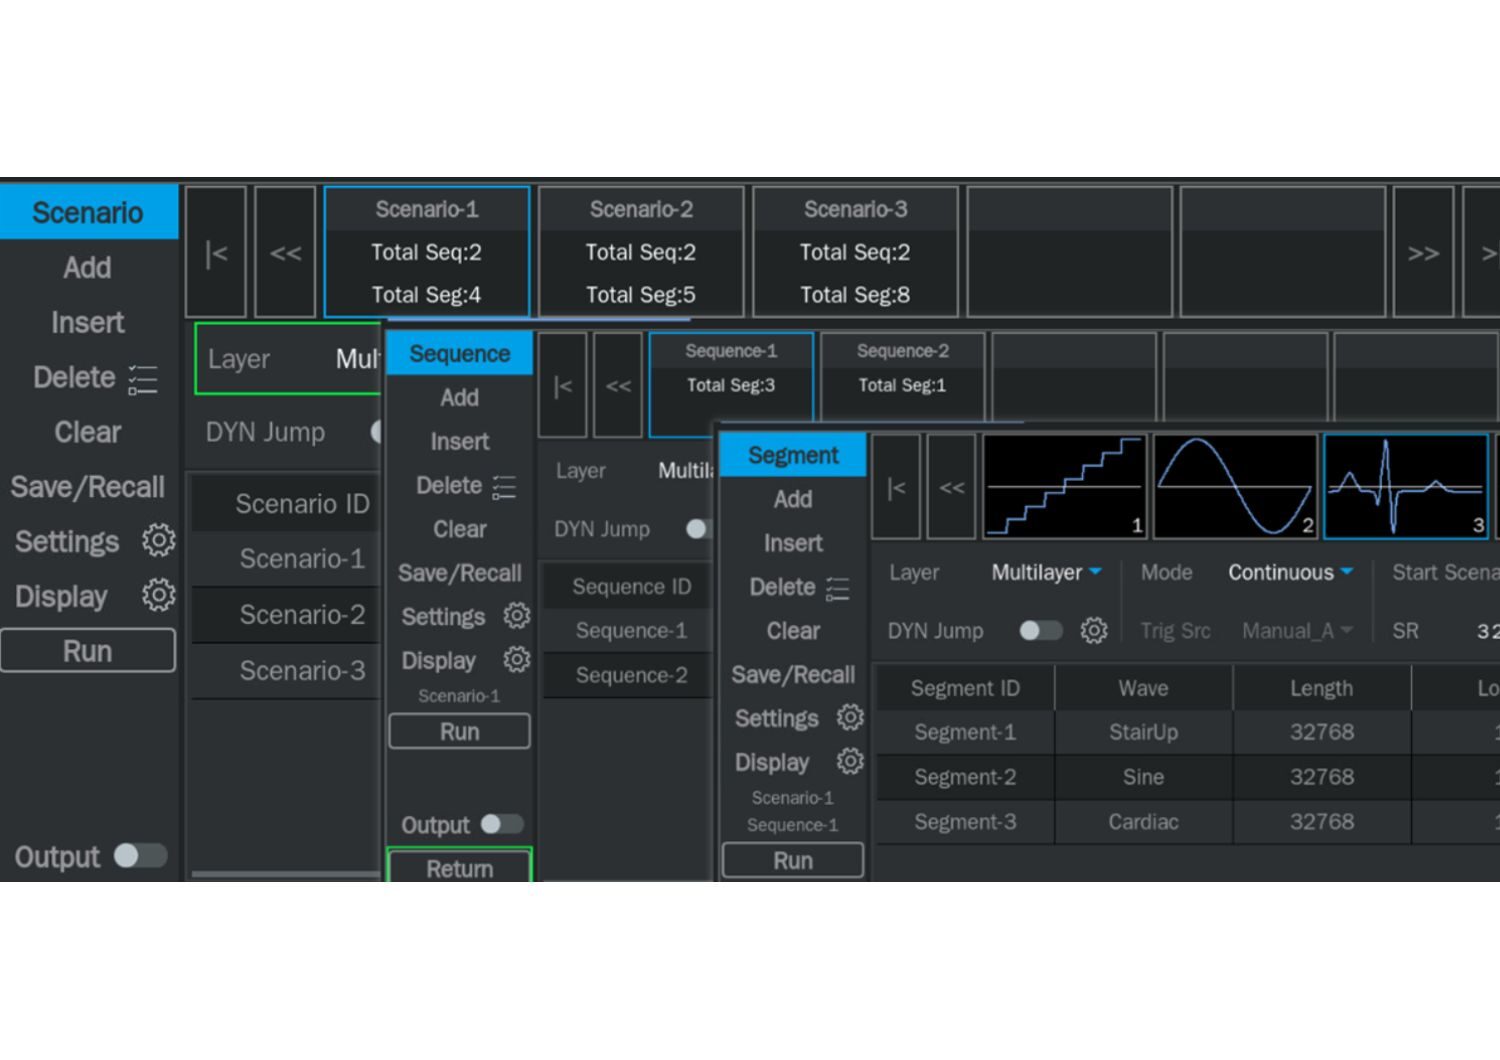Screen dimensions: 1500x1060
Task: Go to previous sequences with << button
Action: click(x=618, y=385)
